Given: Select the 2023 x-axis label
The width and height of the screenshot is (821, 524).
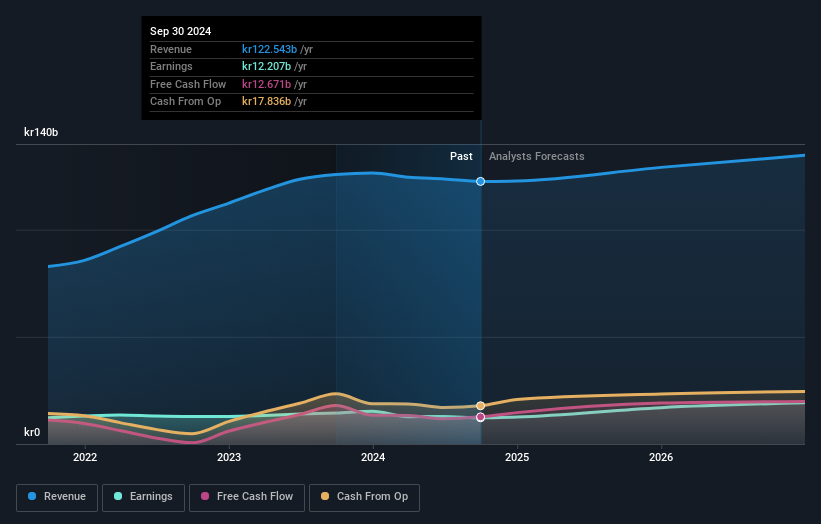Looking at the screenshot, I should pos(229,457).
